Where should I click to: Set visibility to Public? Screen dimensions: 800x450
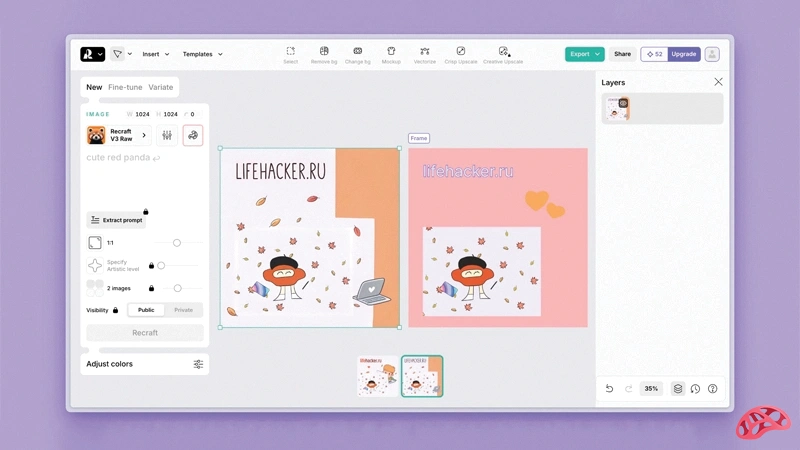146,310
